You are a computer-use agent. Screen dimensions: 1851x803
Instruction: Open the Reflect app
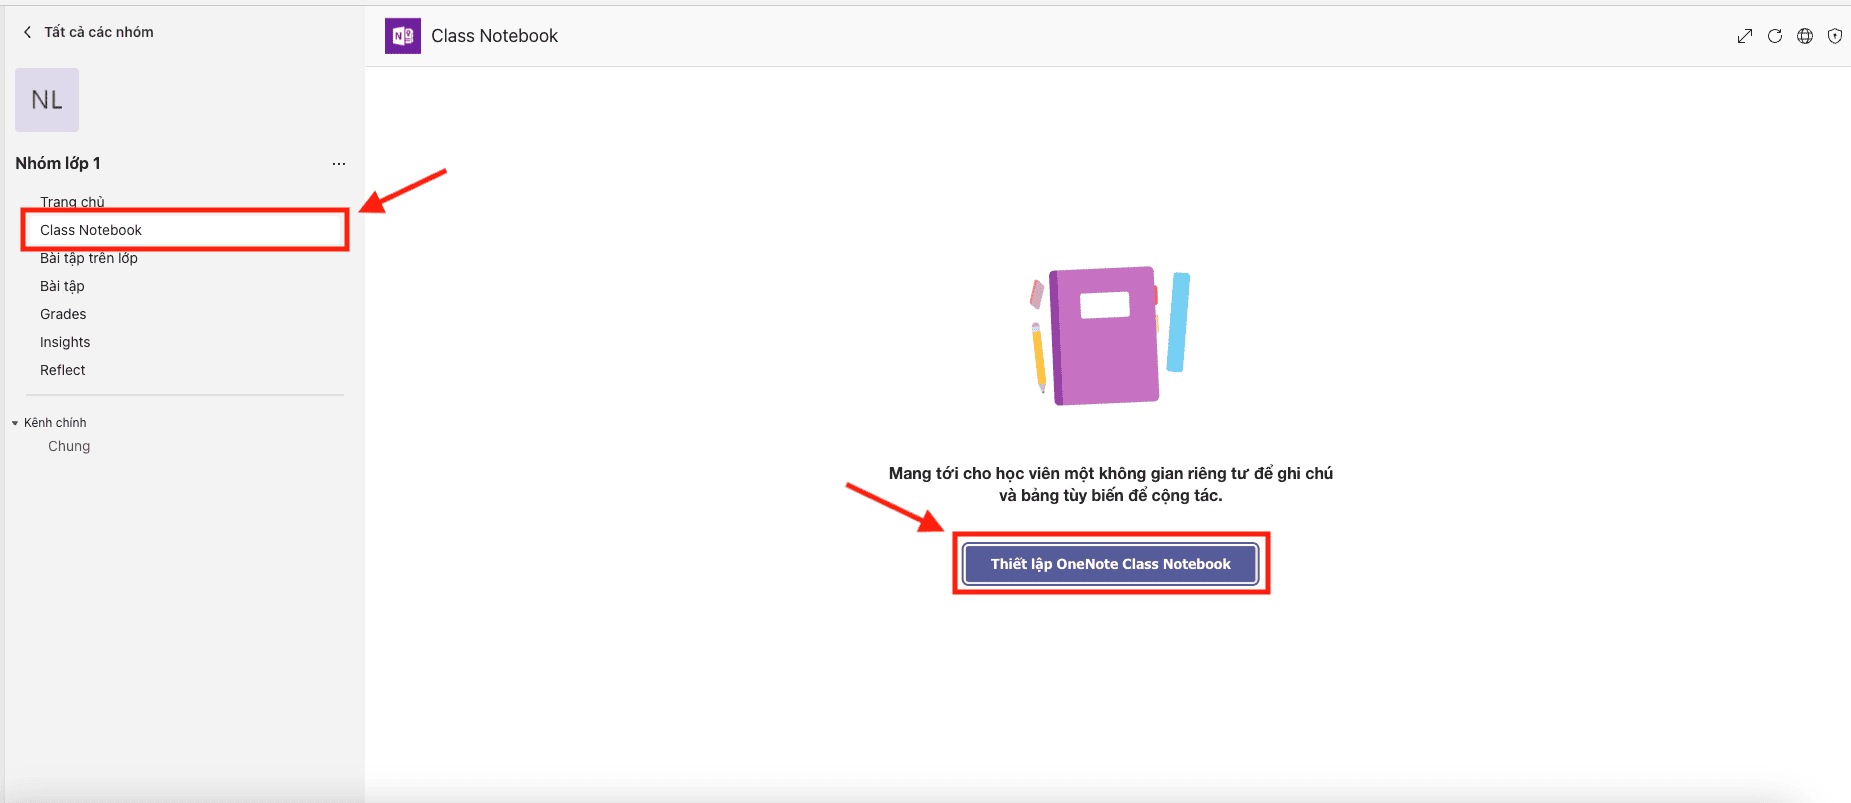tap(63, 370)
